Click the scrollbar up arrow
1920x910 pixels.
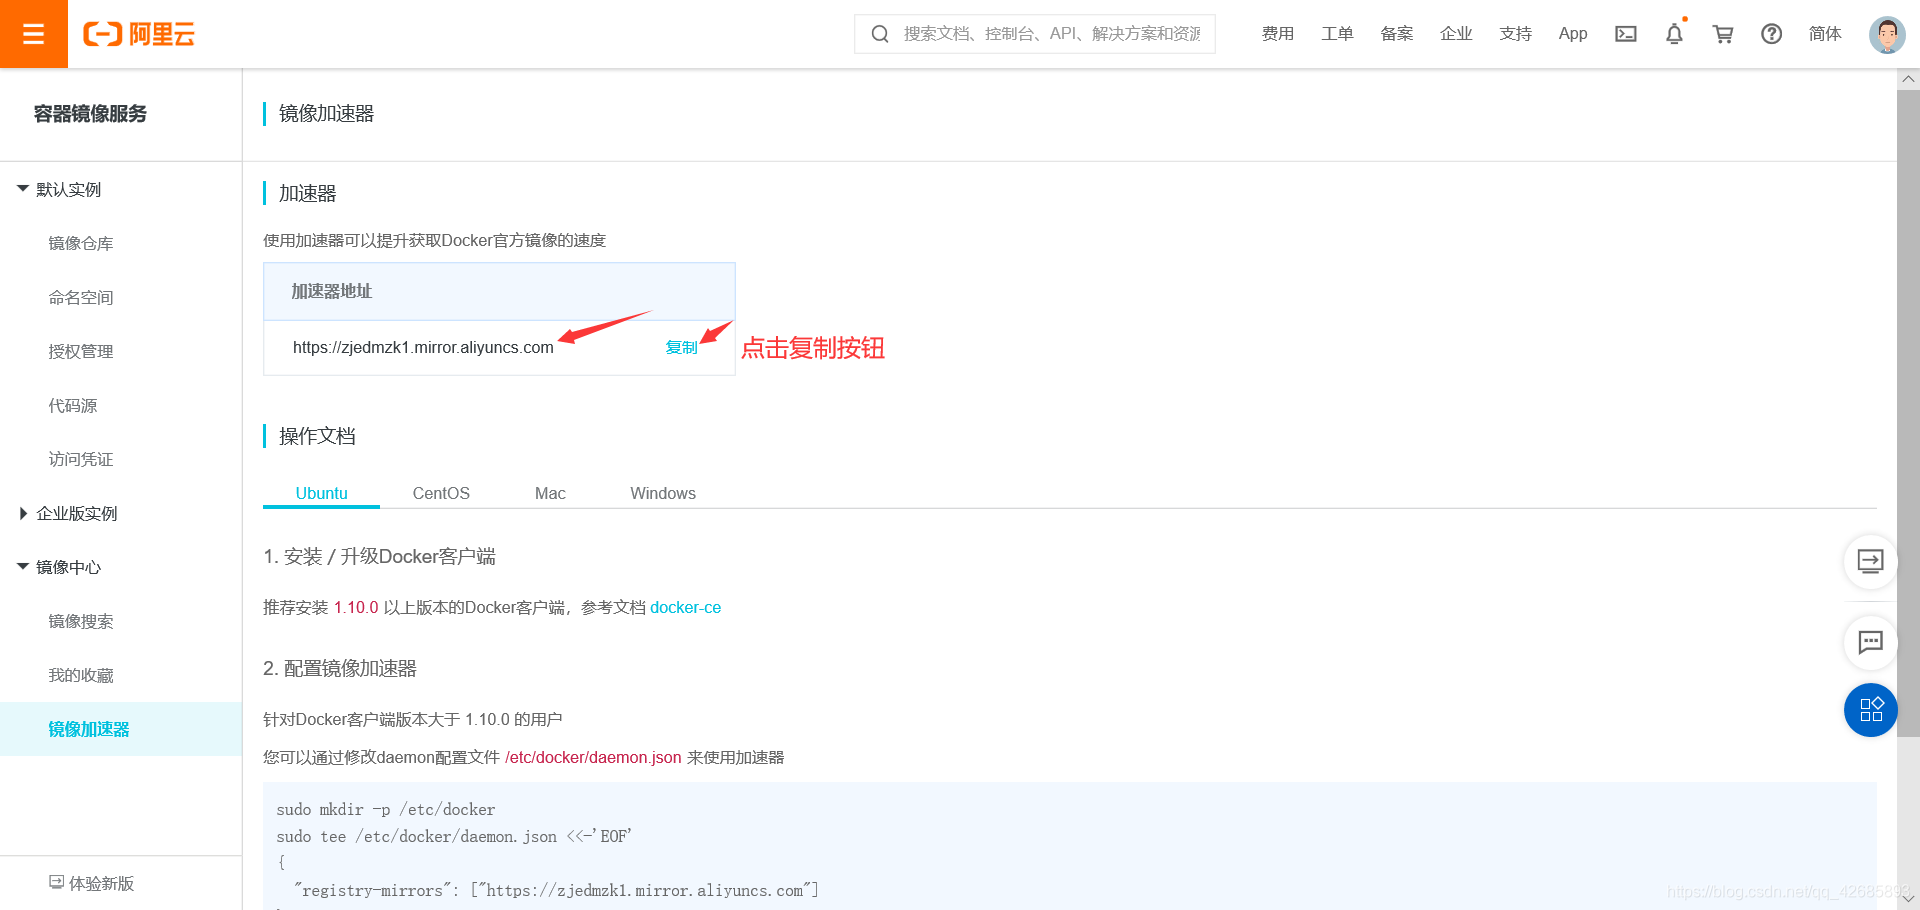[x=1908, y=78]
